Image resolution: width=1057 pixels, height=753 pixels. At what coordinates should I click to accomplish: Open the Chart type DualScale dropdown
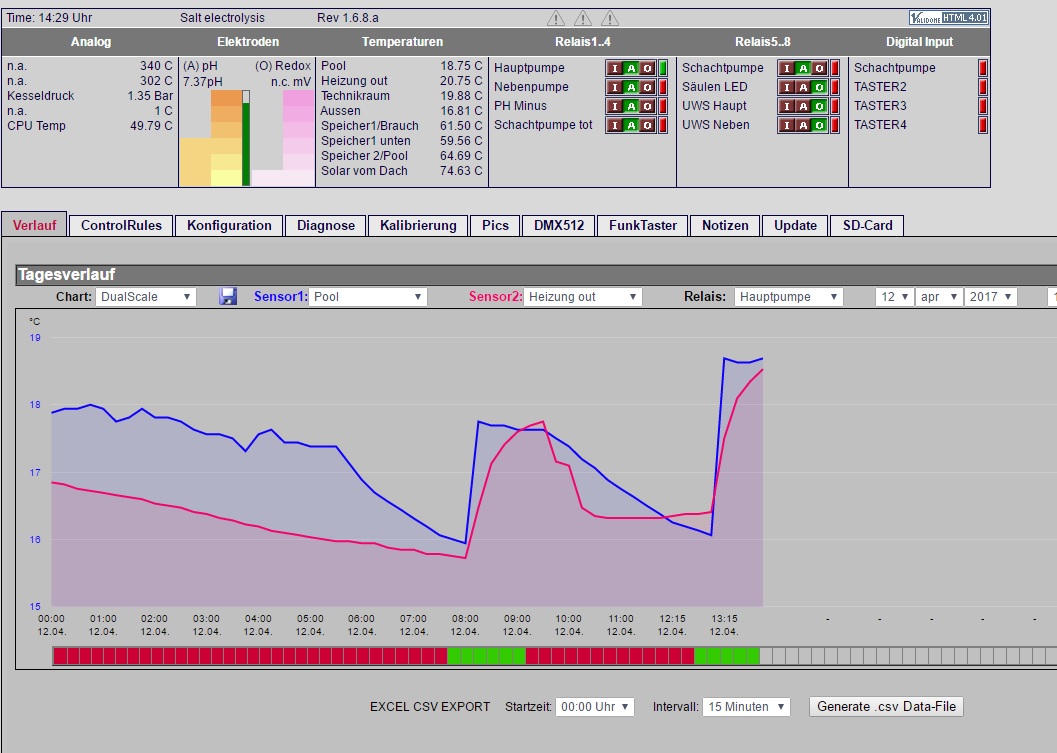tap(146, 297)
